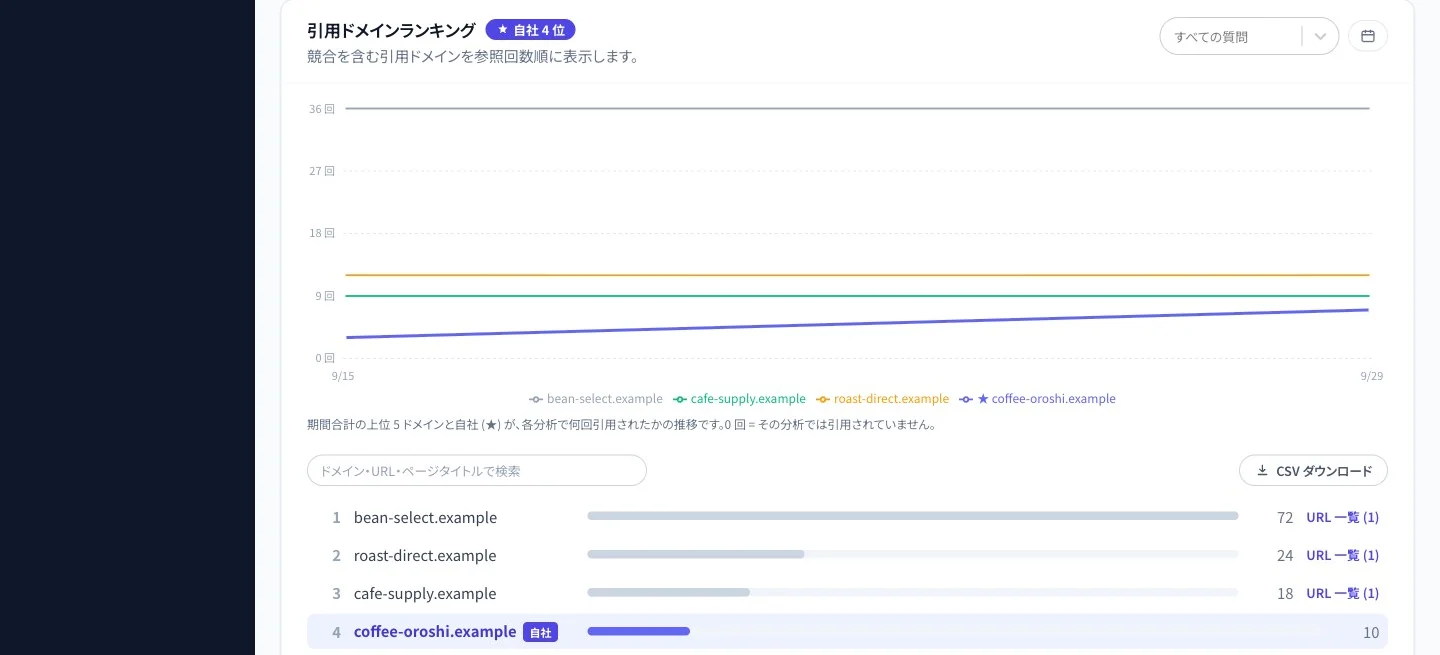Click the CSV ダウンロード button

pos(1313,471)
